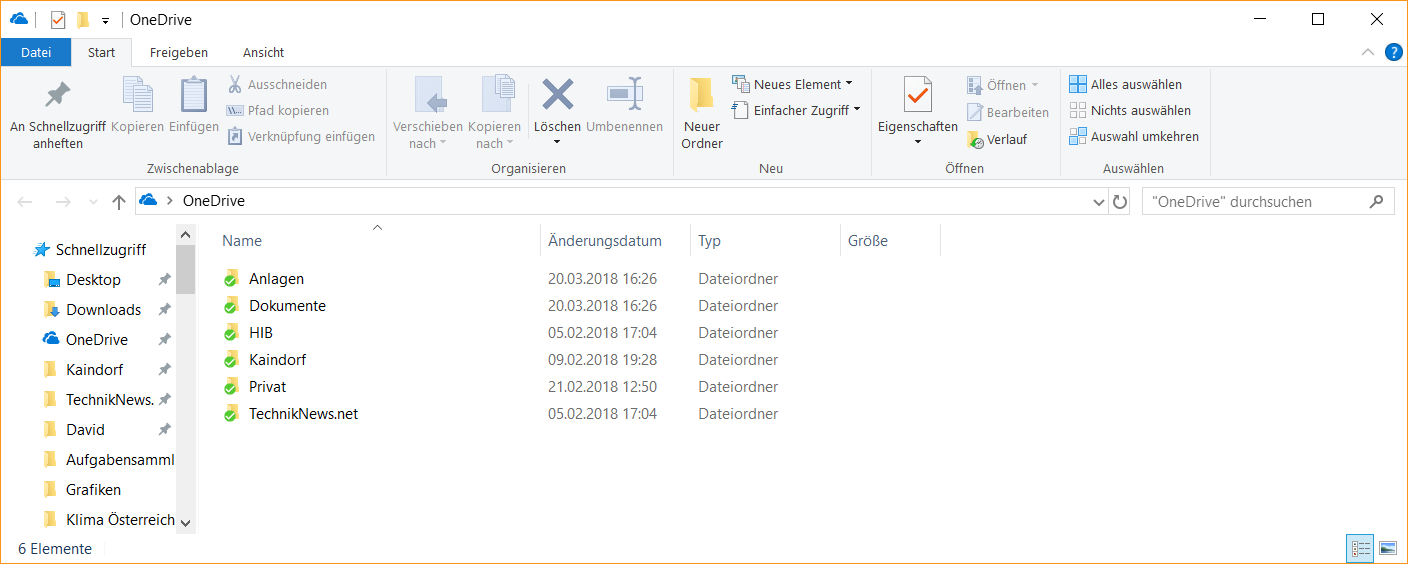1408x564 pixels.
Task: Click Bearbeiten in ribbon
Action: pos(1008,112)
